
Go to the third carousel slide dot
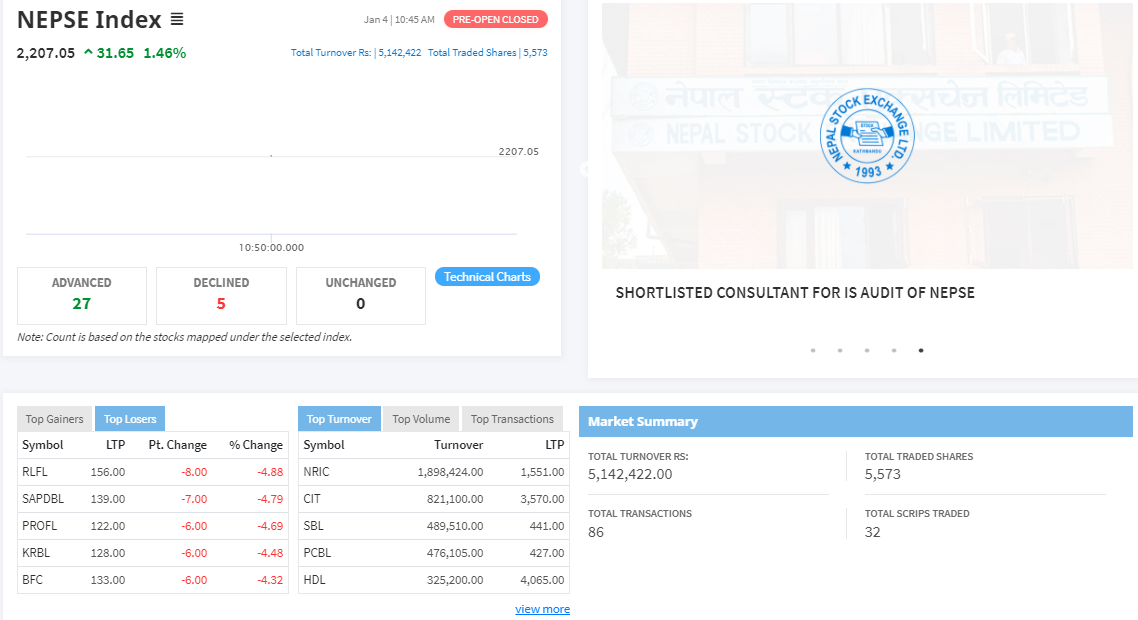tap(867, 351)
